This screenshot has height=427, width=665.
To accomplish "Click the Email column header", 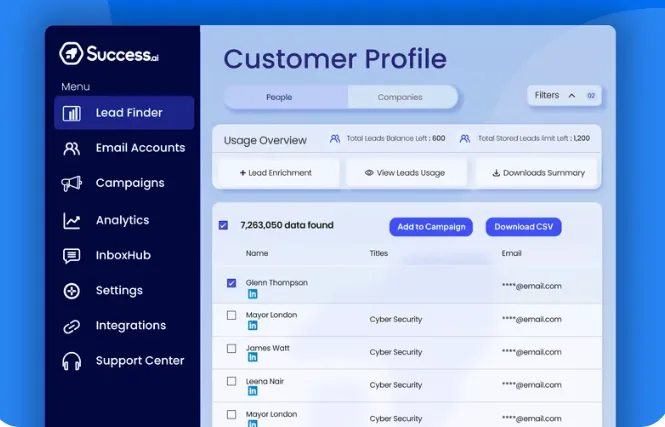I will coord(511,254).
